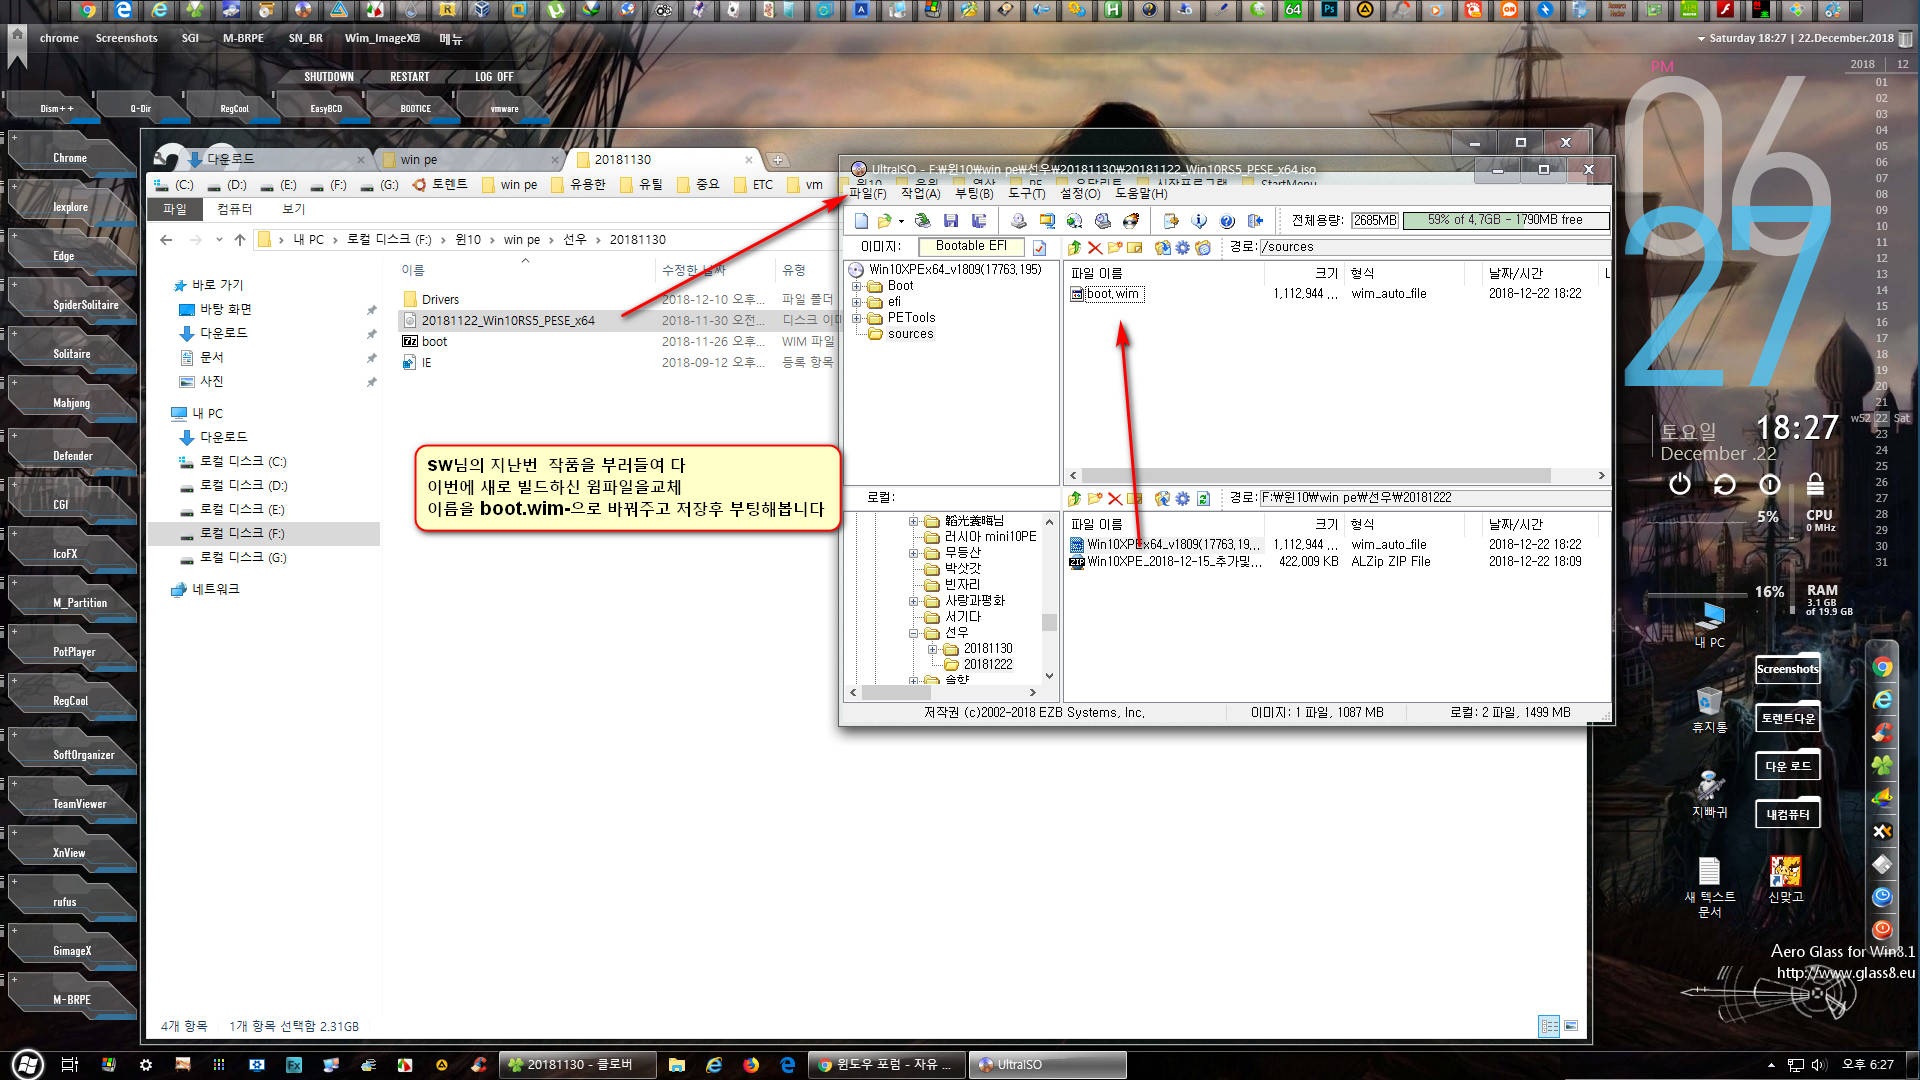The image size is (1920, 1080).
Task: Open the Drivers folder in Explorer
Action: tap(440, 300)
